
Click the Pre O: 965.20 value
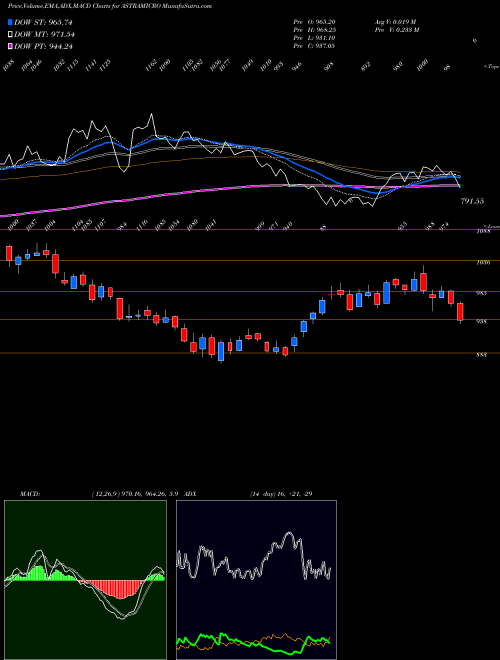coord(314,22)
